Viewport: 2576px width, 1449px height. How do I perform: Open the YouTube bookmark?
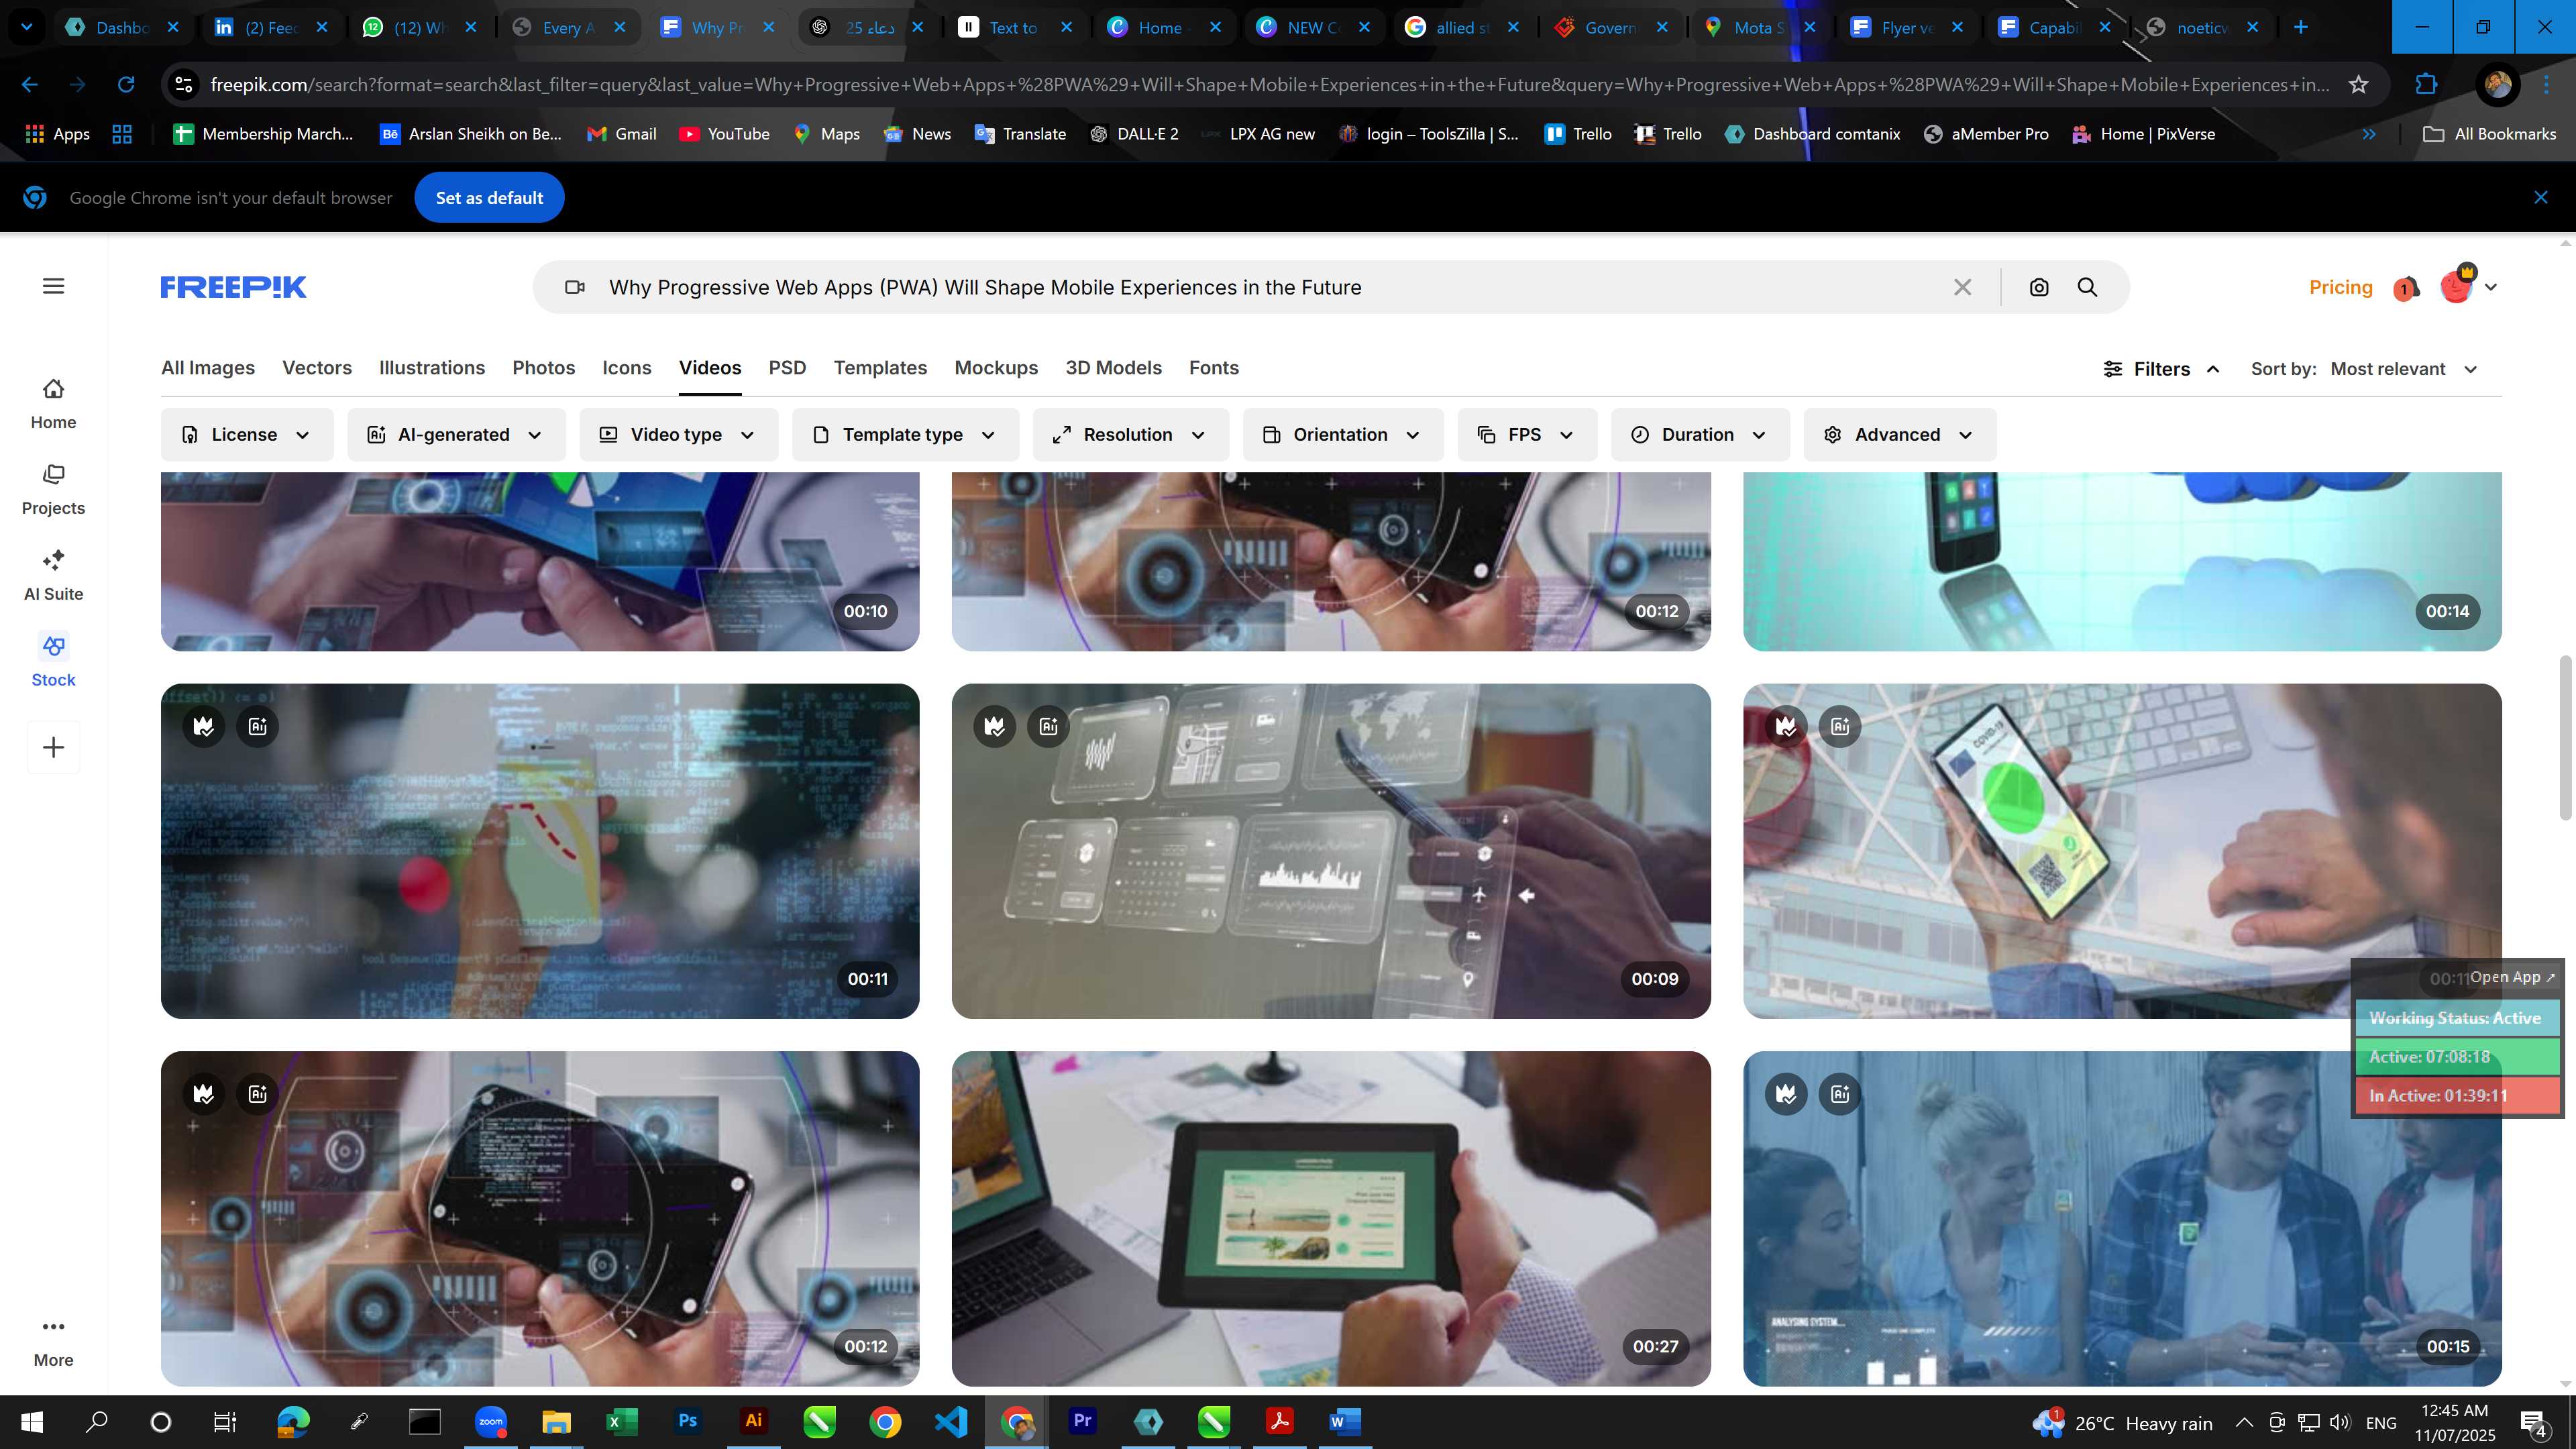click(x=724, y=134)
